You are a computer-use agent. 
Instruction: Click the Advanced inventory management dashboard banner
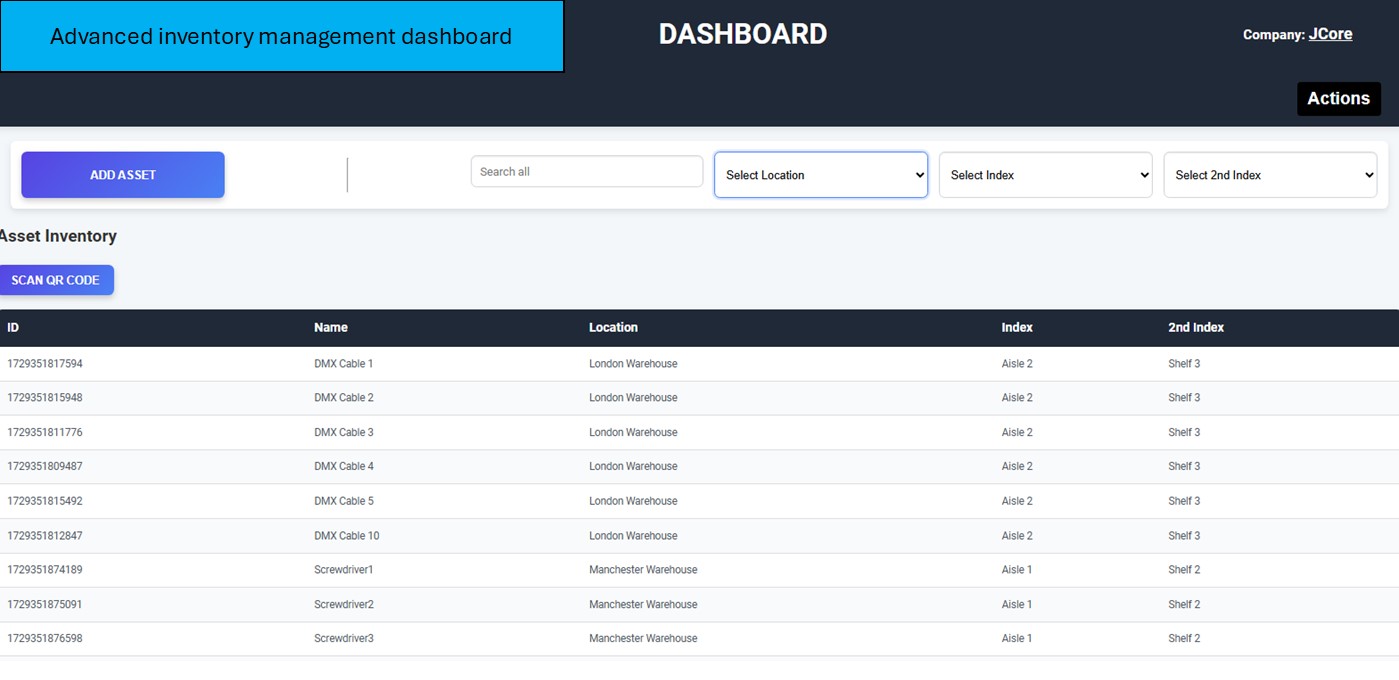281,37
